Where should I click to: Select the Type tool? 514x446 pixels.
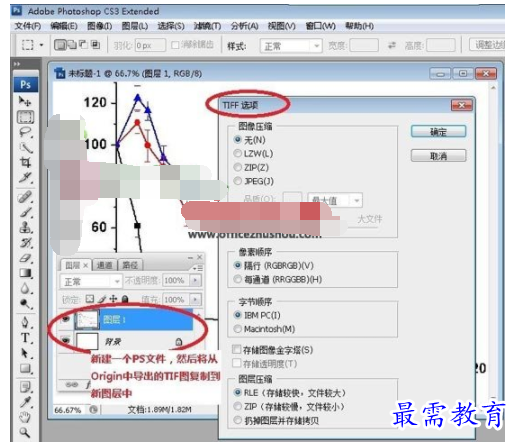pyautogui.click(x=25, y=338)
